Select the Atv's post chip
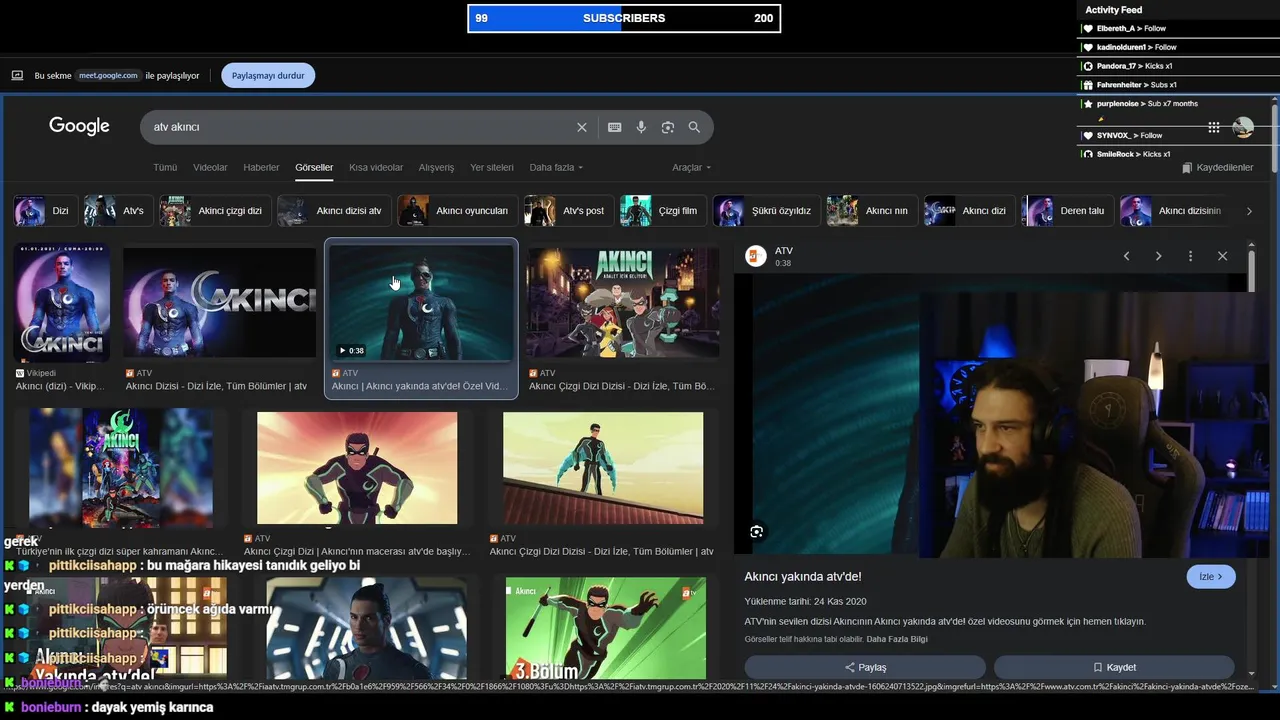Viewport: 1280px width, 720px height. pyautogui.click(x=568, y=211)
